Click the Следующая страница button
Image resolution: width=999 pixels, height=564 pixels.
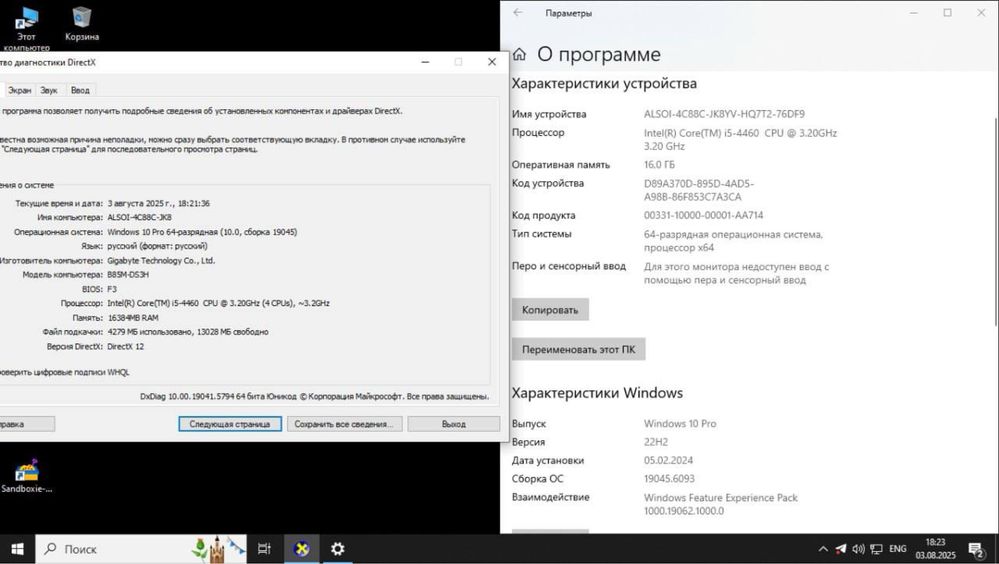[230, 424]
